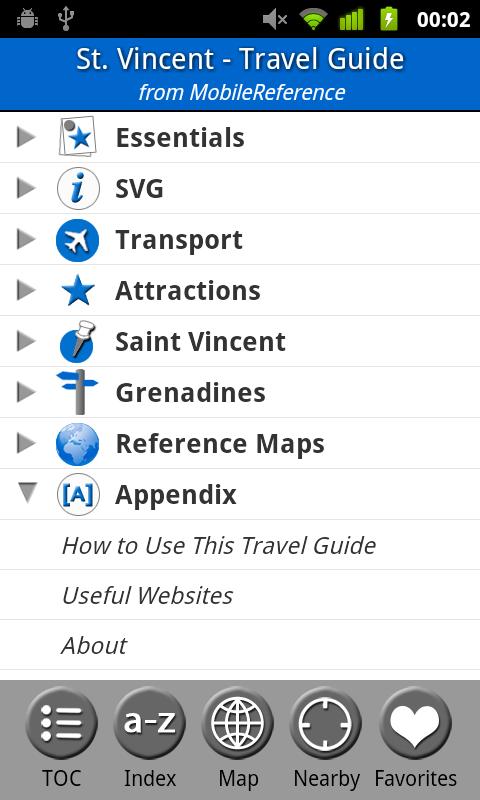Viewport: 480px width, 800px height.
Task: Open the a-z Index icon
Action: pos(149,723)
